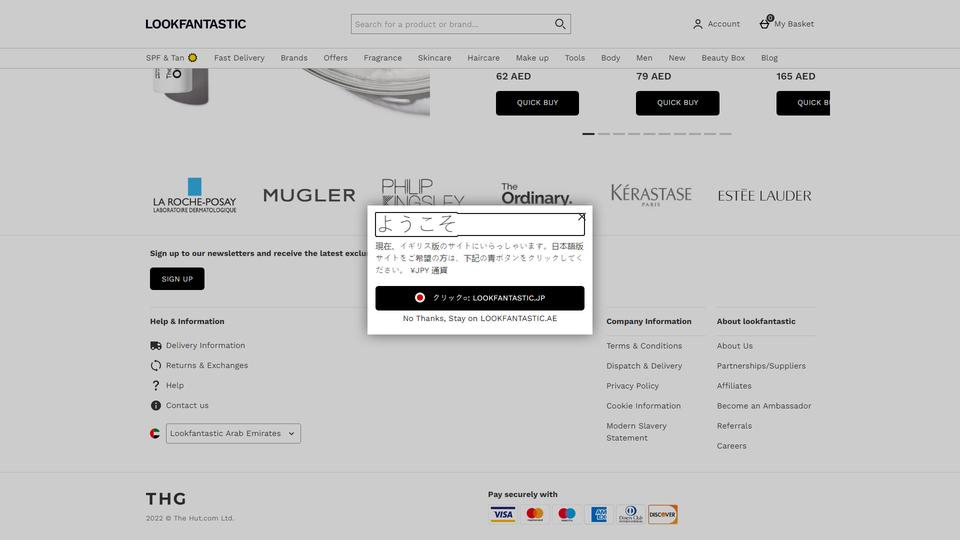Open the Make up menu

pos(532,58)
